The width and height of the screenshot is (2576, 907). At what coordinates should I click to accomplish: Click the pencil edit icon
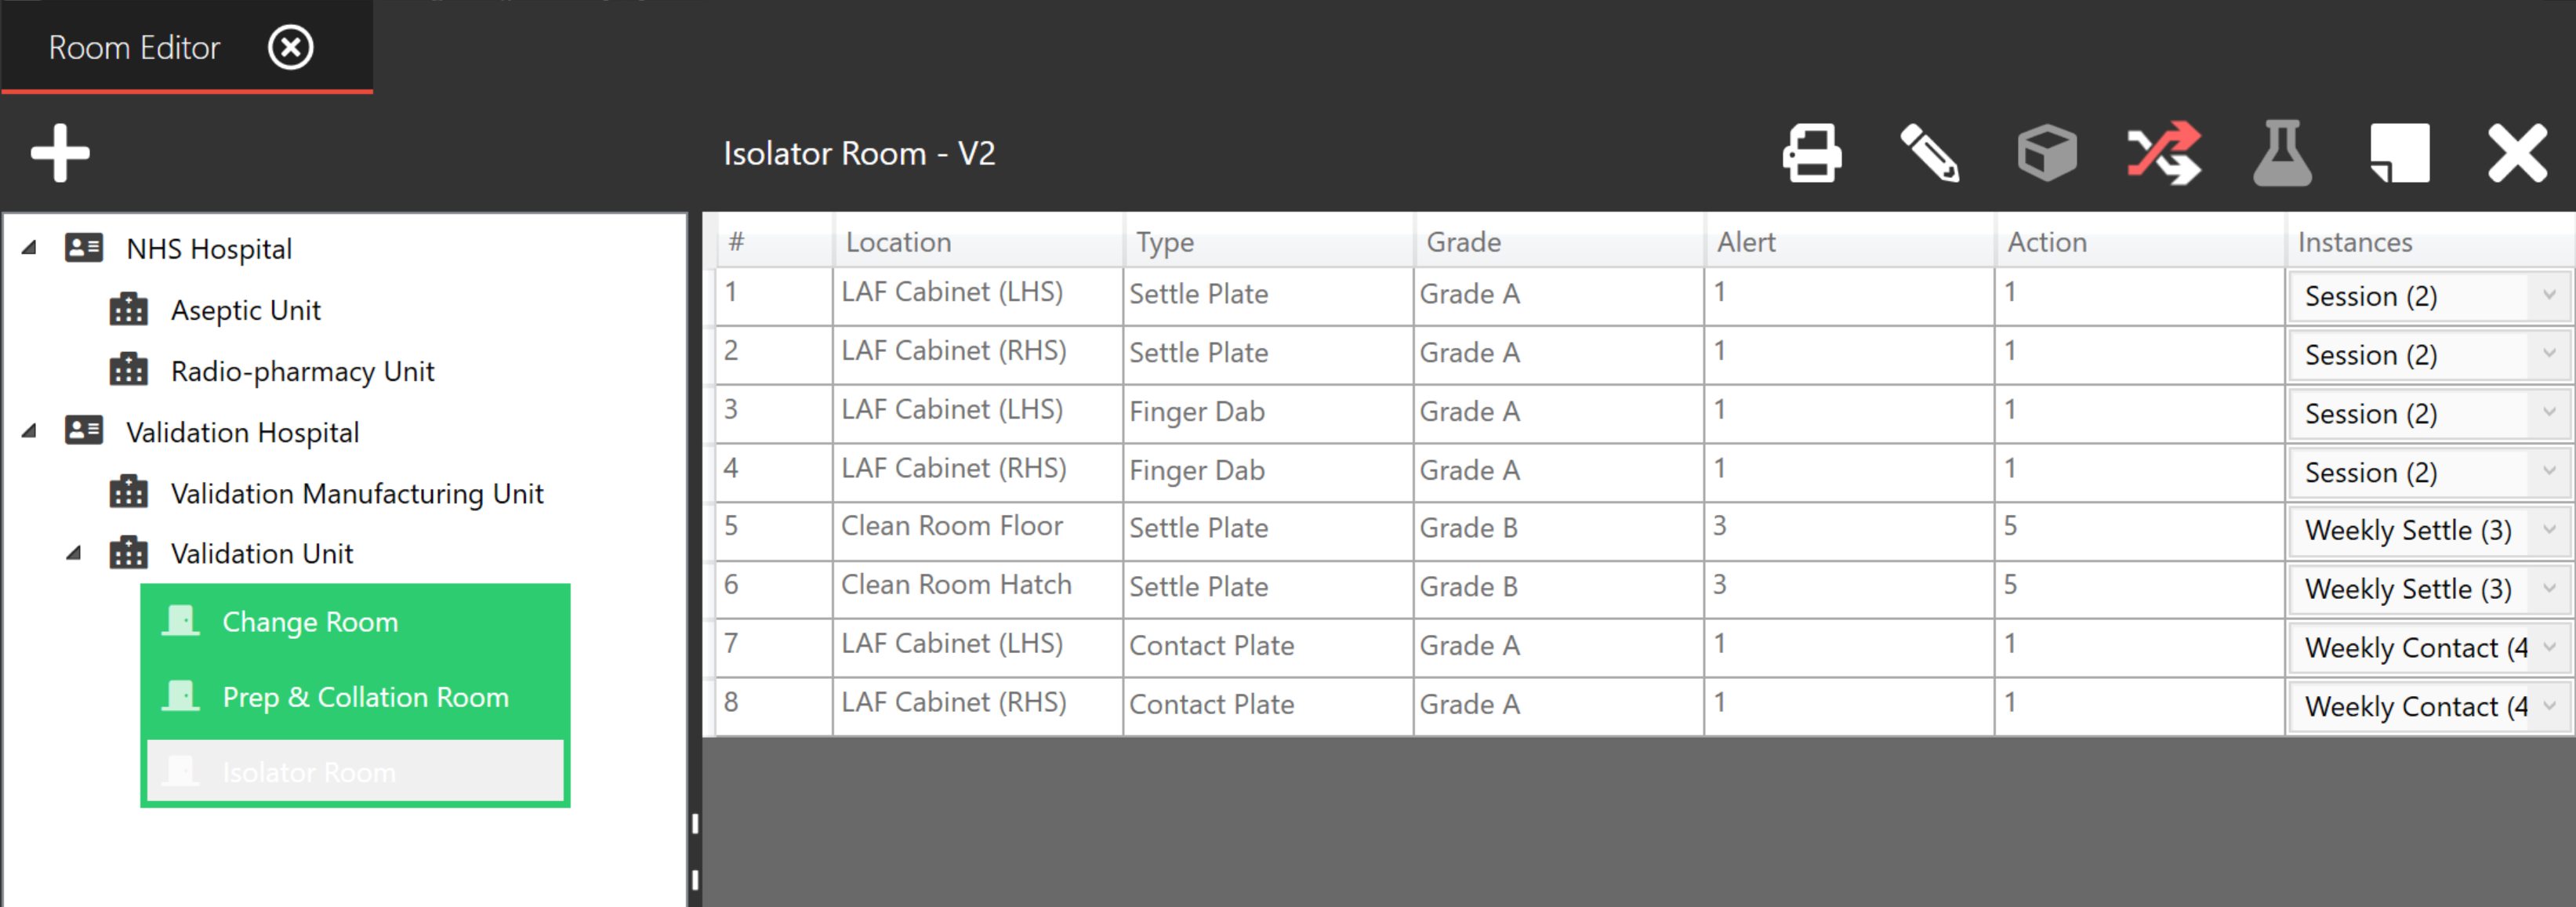point(1929,153)
